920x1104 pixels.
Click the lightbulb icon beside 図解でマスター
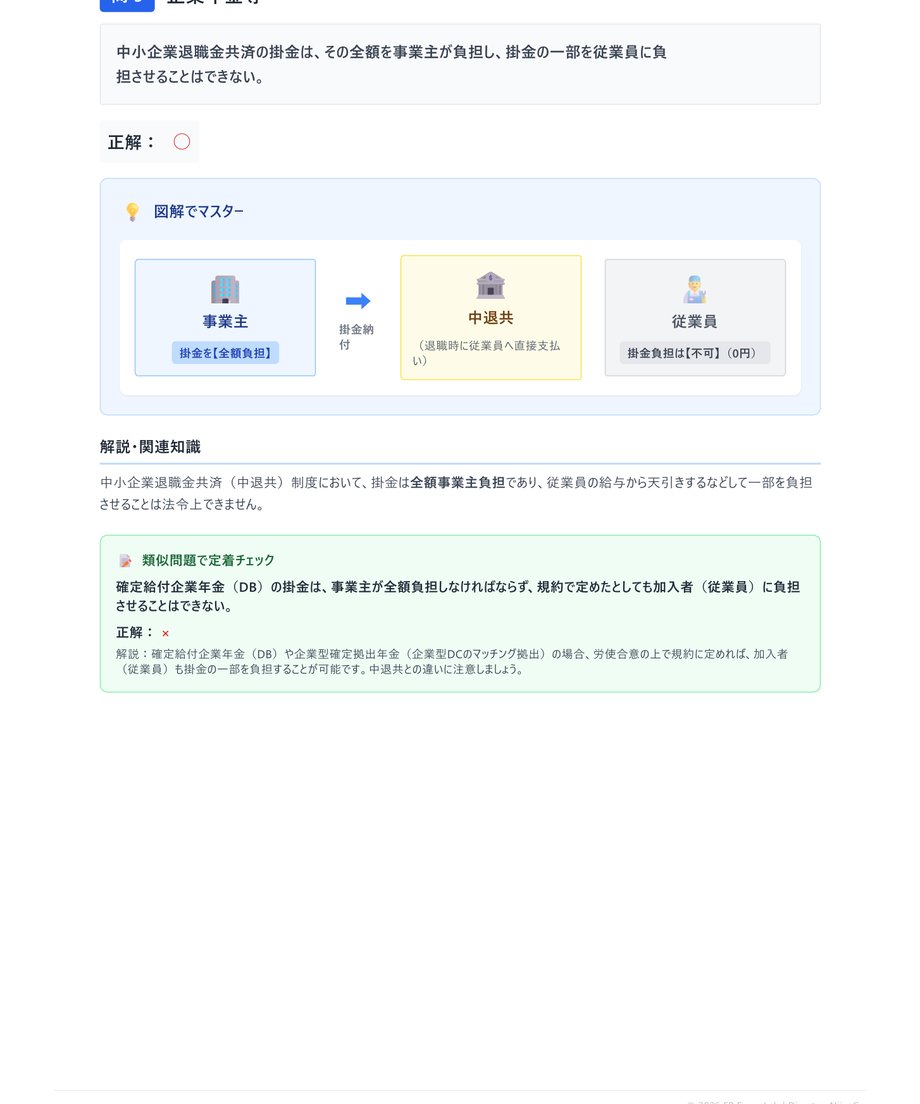coord(132,212)
